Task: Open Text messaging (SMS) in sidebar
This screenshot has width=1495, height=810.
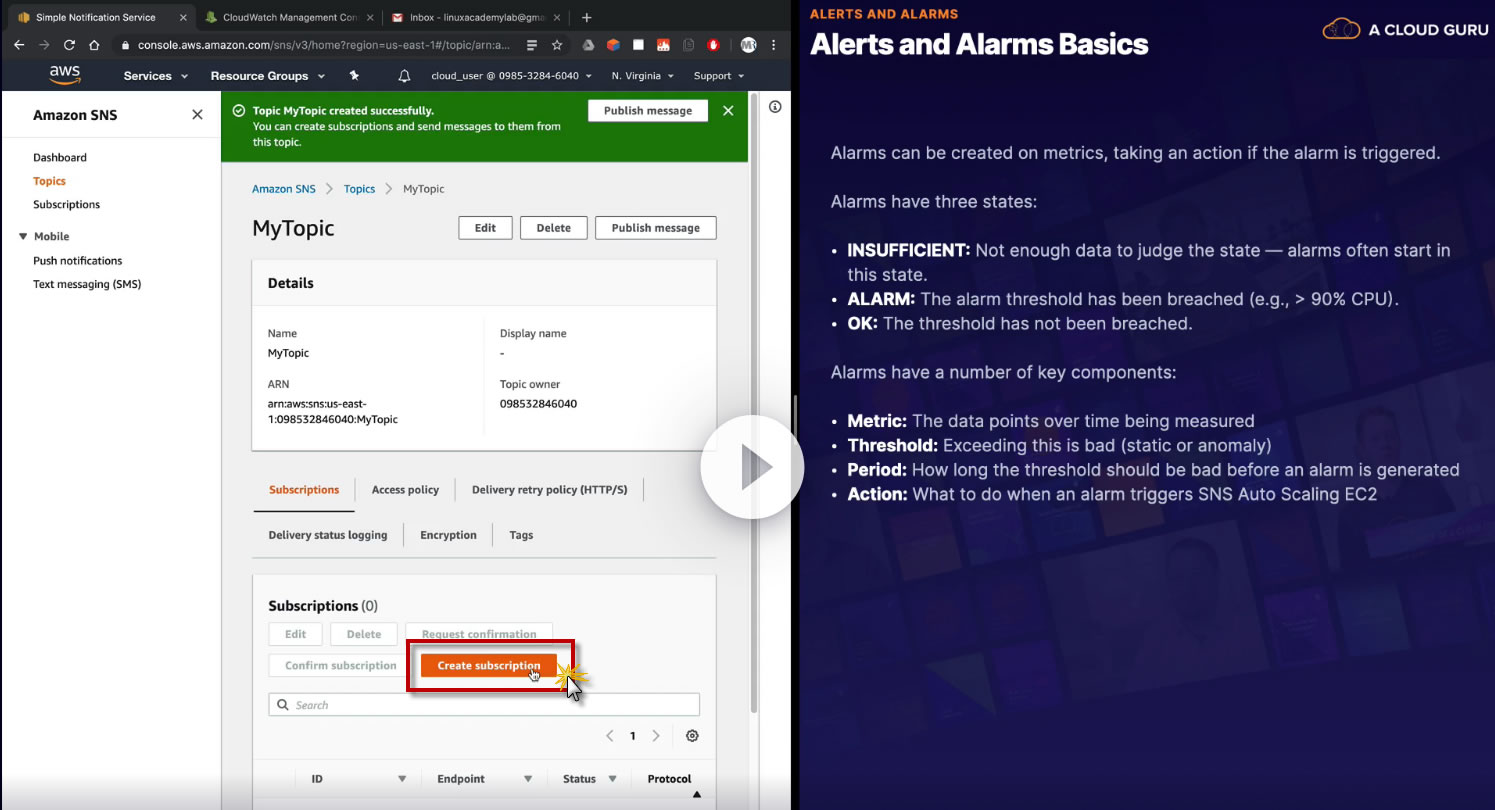Action: (x=87, y=284)
